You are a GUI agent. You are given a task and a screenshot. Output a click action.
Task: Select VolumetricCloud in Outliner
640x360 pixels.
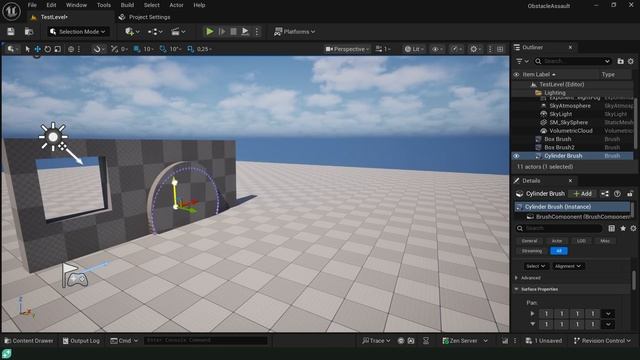click(572, 131)
